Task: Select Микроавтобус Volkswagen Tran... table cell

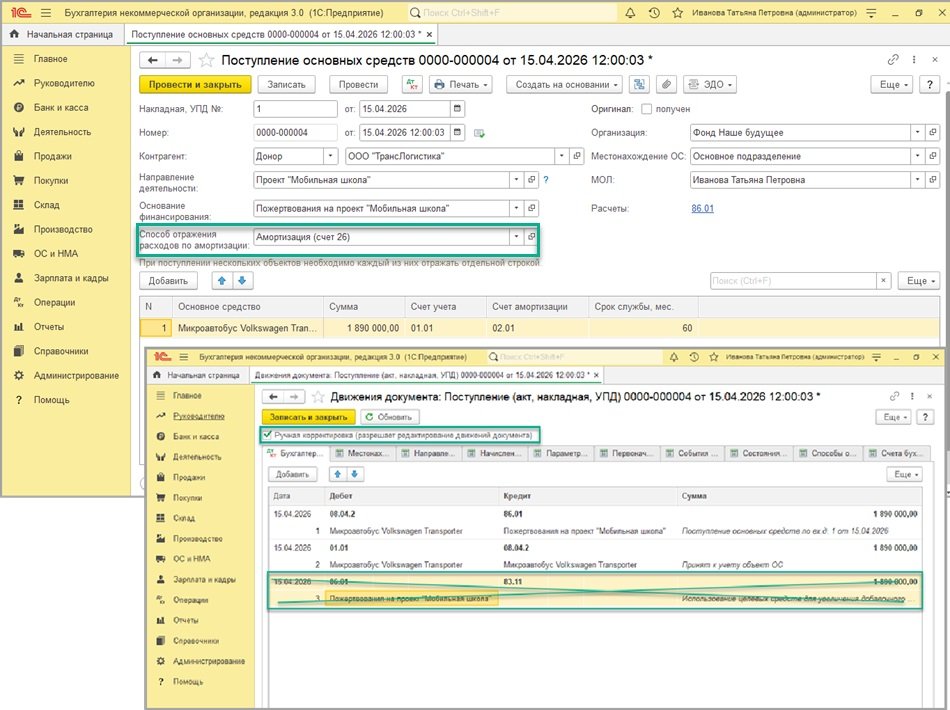Action: tap(247, 328)
